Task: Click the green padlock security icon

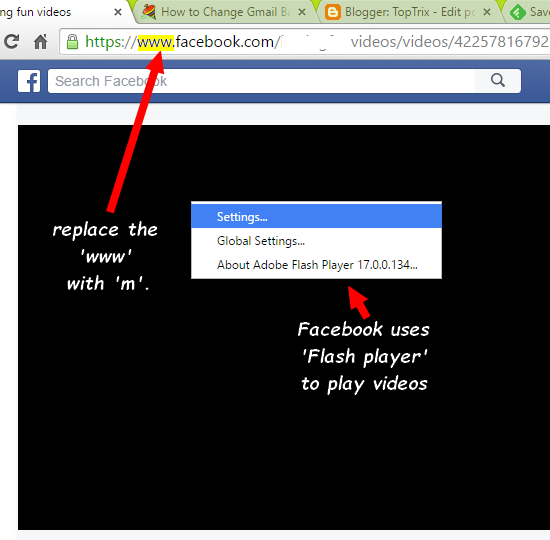Action: pyautogui.click(x=72, y=42)
